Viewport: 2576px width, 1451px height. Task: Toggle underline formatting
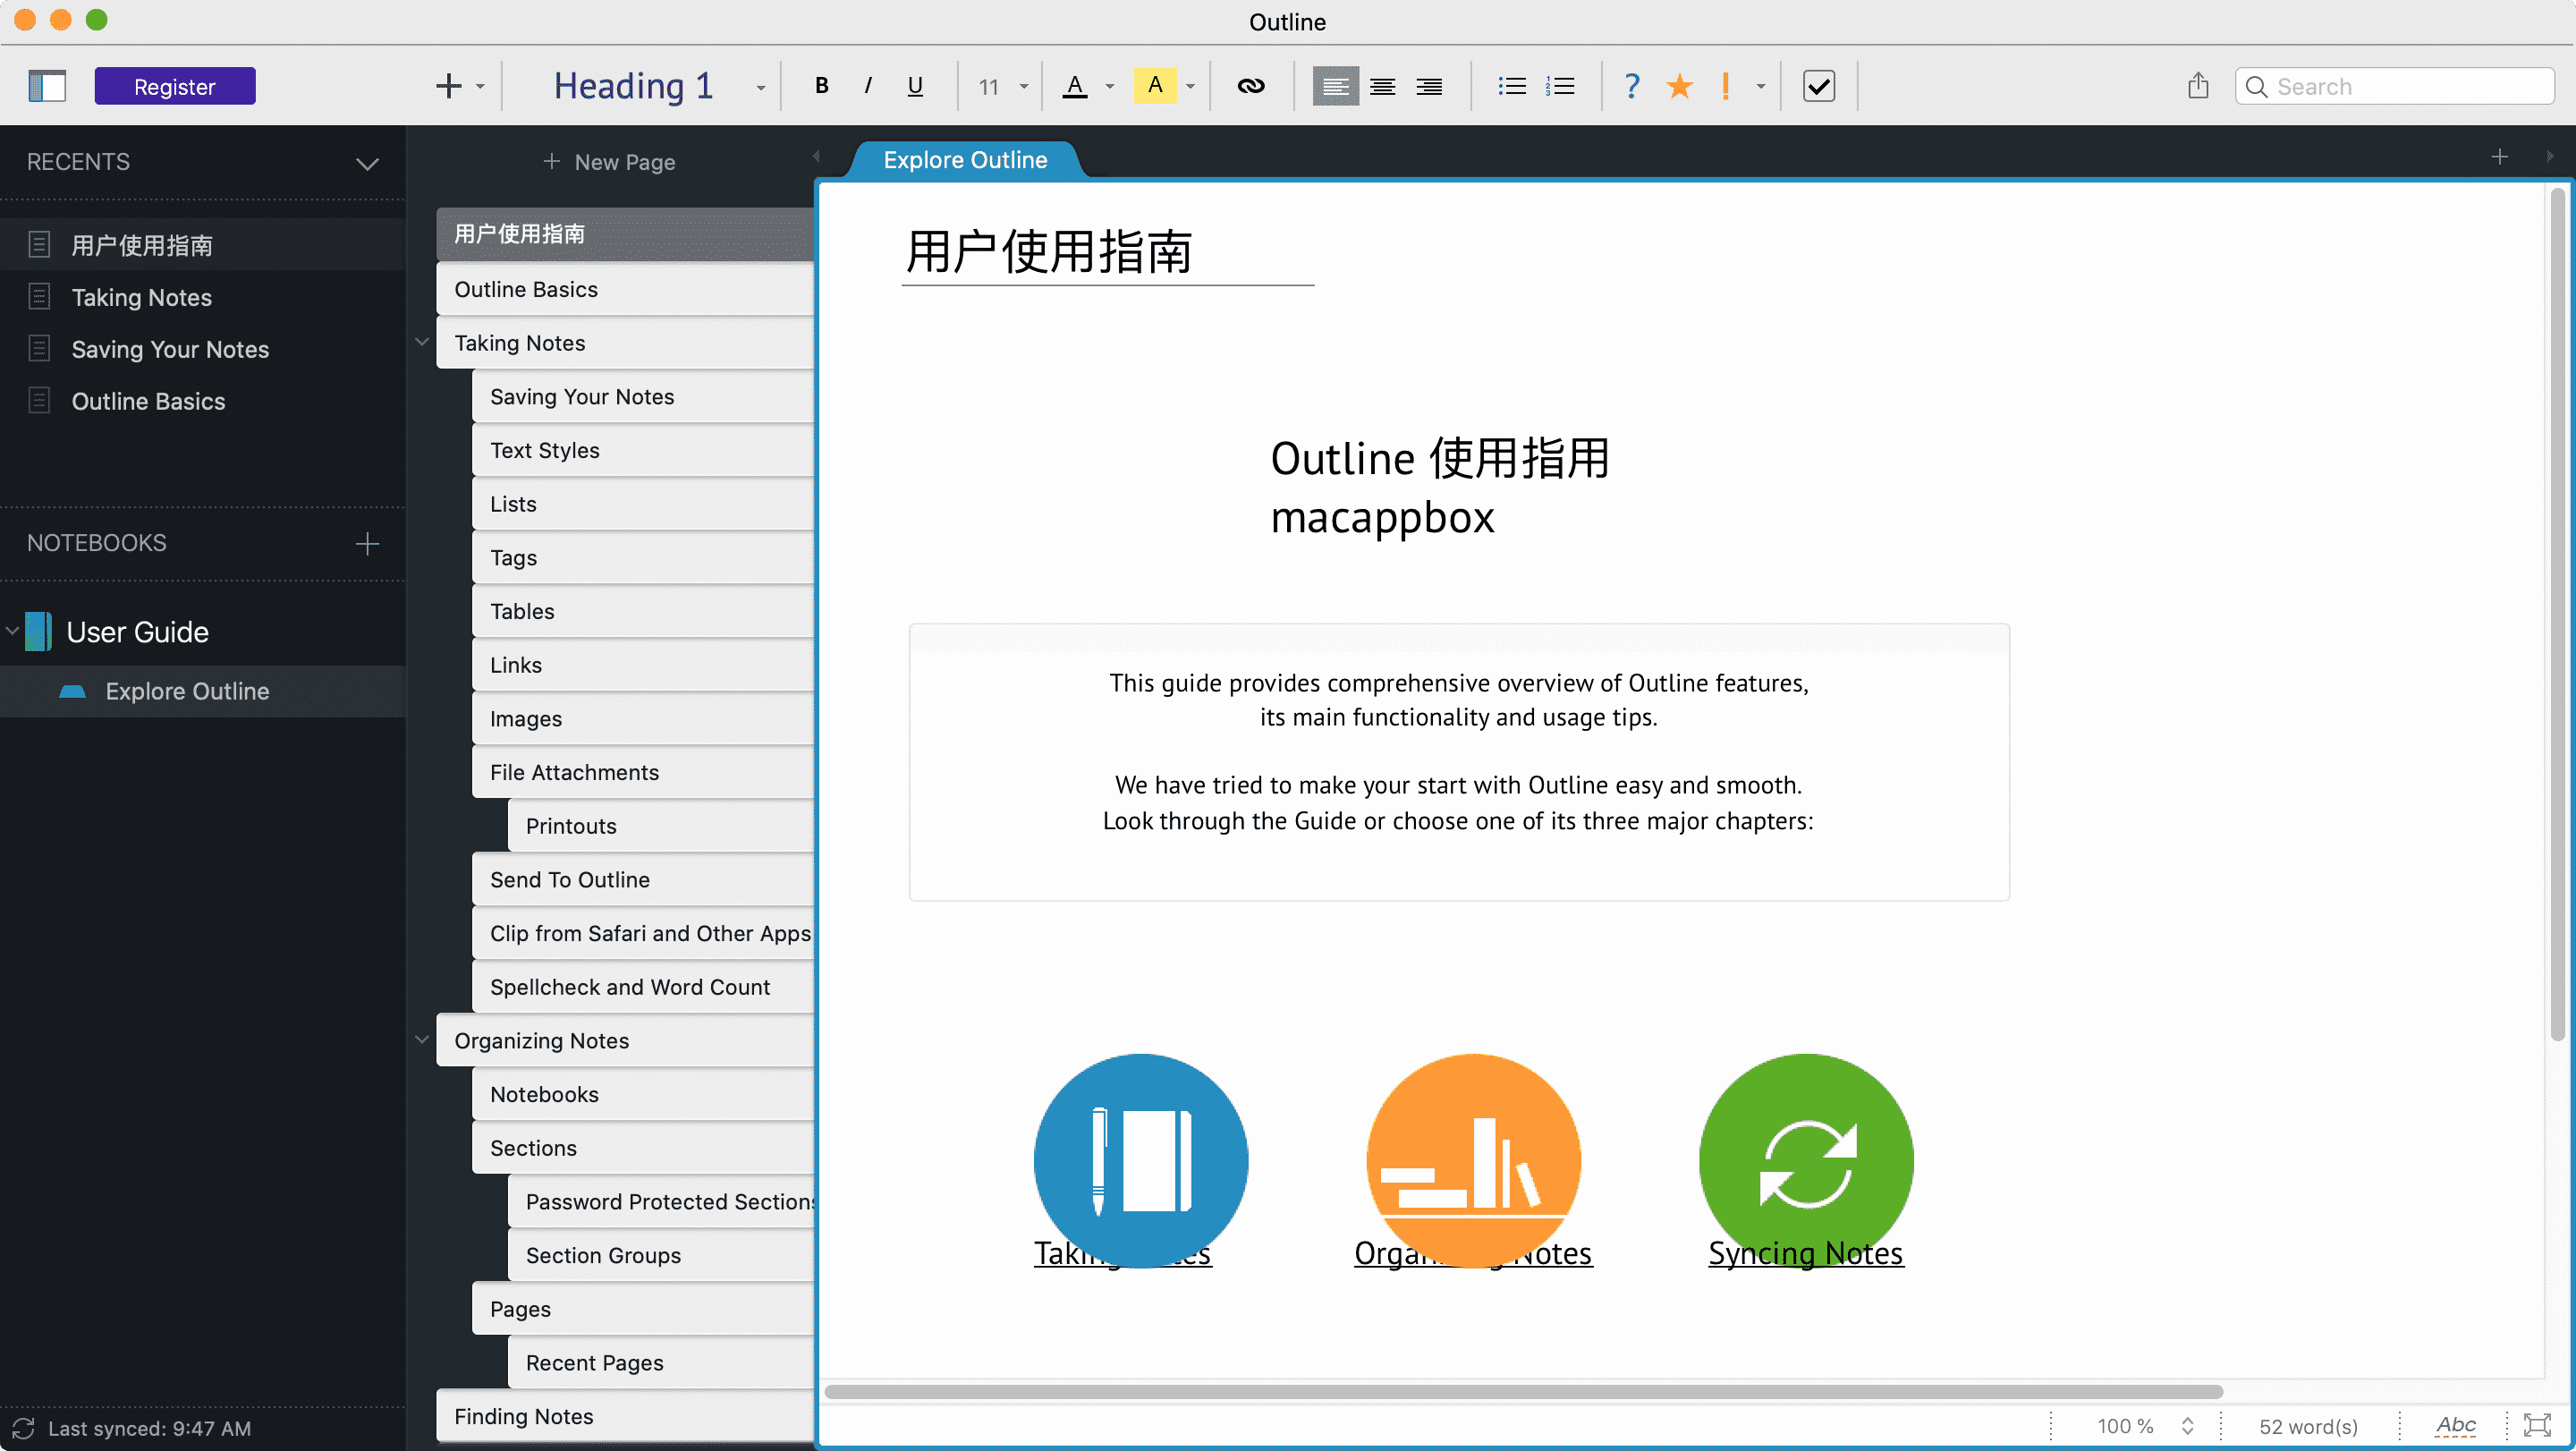(x=915, y=86)
